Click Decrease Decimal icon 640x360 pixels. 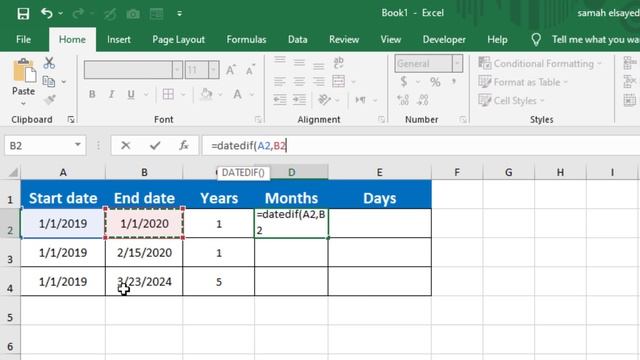tap(423, 100)
